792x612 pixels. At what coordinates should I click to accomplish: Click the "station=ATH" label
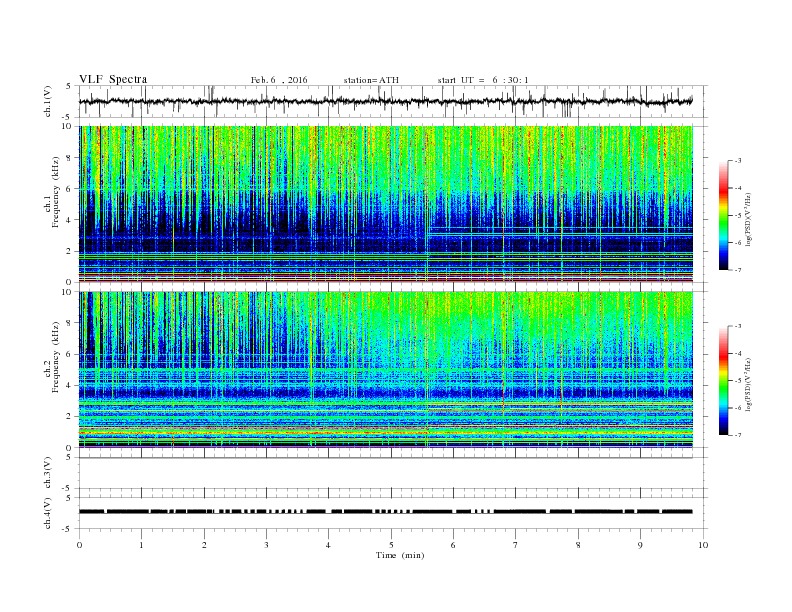pos(371,80)
